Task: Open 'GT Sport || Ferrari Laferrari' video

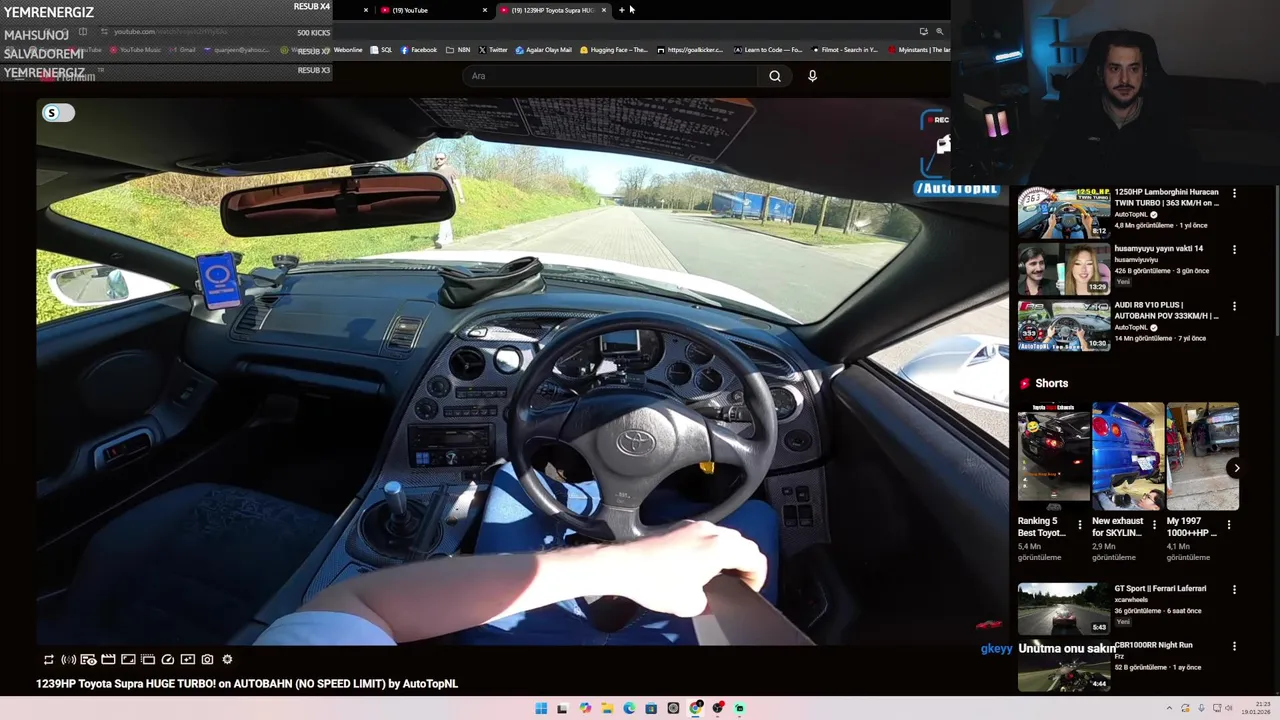Action: tap(1064, 609)
